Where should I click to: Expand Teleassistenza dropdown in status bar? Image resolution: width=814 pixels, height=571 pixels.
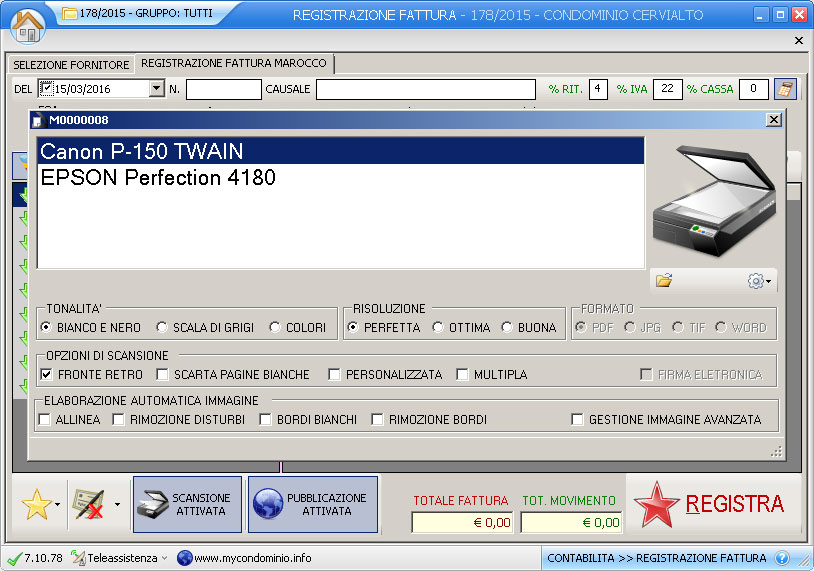(x=165, y=558)
